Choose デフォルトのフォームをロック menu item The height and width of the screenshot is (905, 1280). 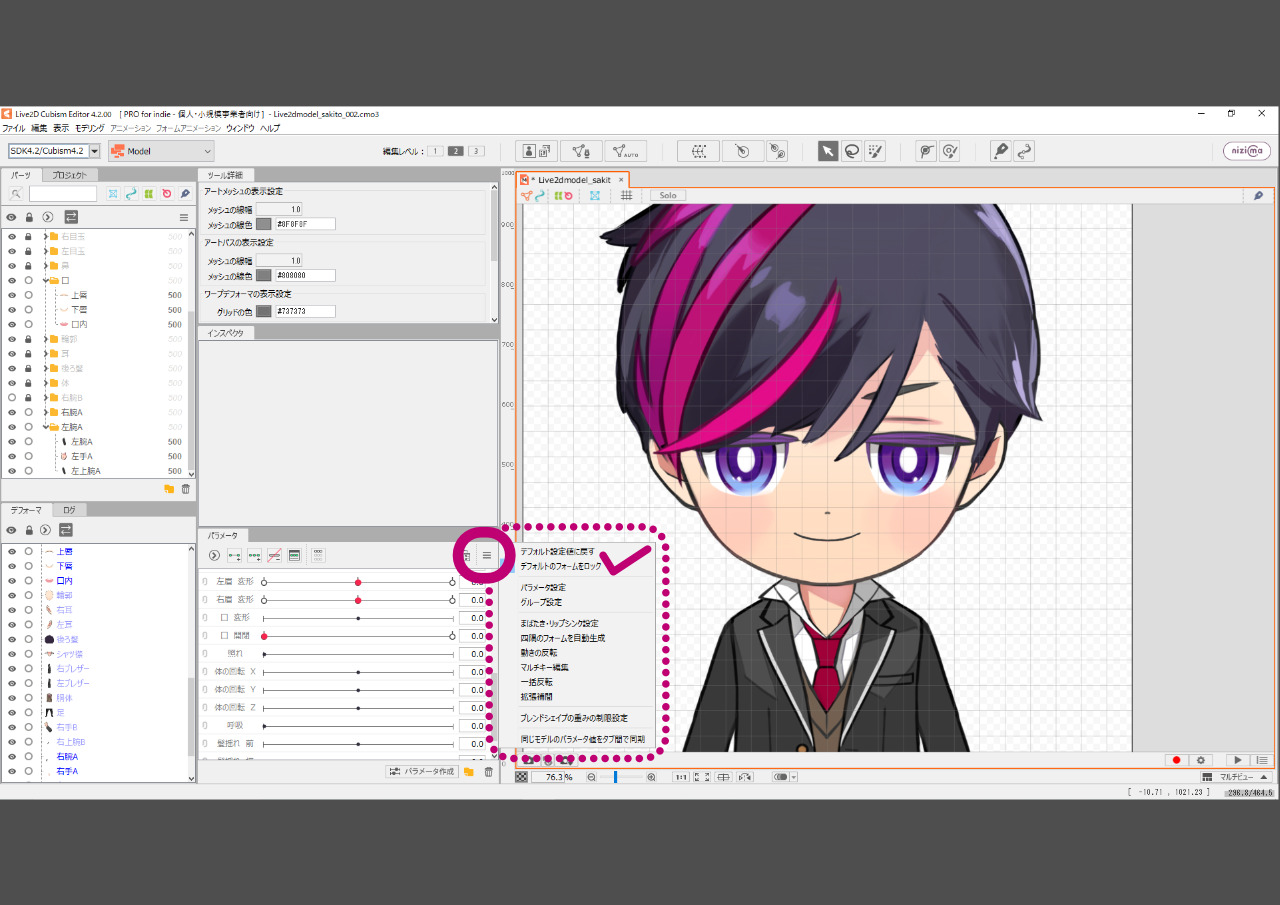pyautogui.click(x=561, y=566)
